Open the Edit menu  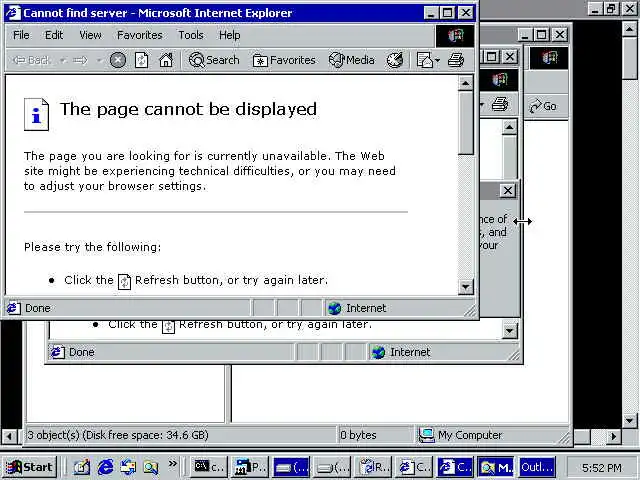[54, 35]
